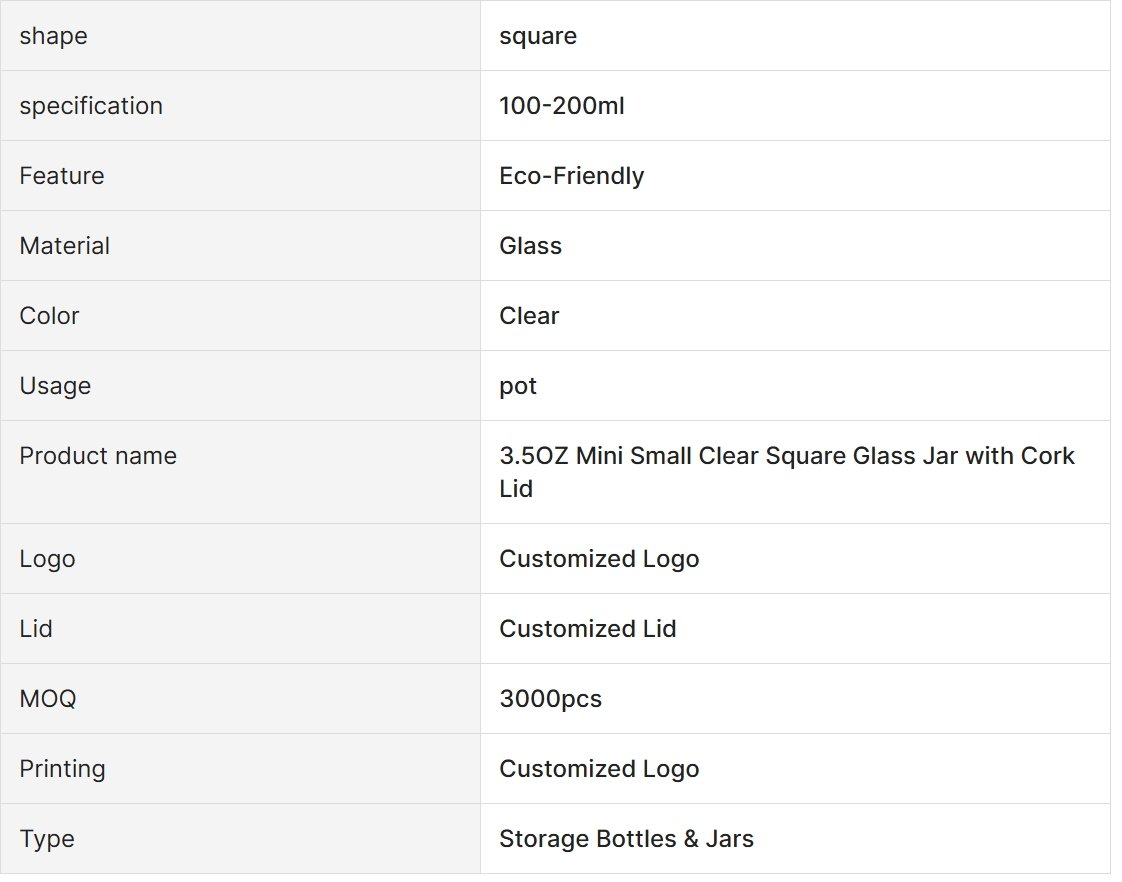The height and width of the screenshot is (882, 1122).
Task: Click the 'Product name' row label
Action: [x=98, y=456]
